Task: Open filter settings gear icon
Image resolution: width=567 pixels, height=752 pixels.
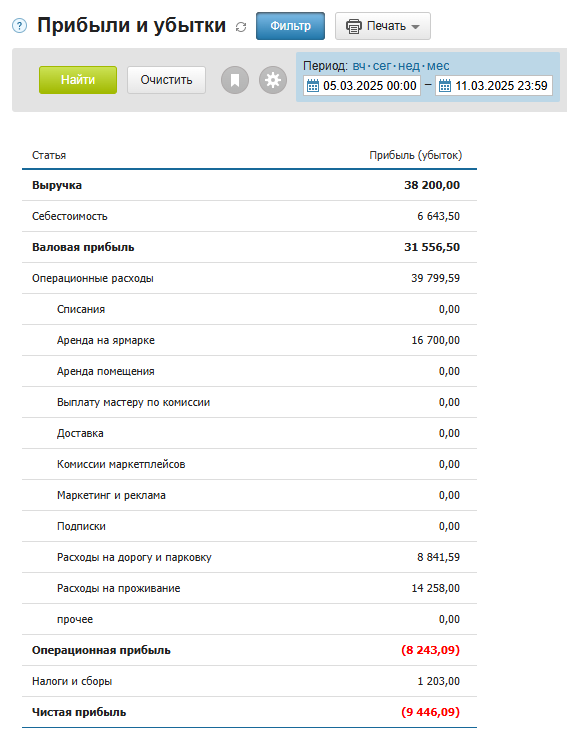Action: pos(273,80)
